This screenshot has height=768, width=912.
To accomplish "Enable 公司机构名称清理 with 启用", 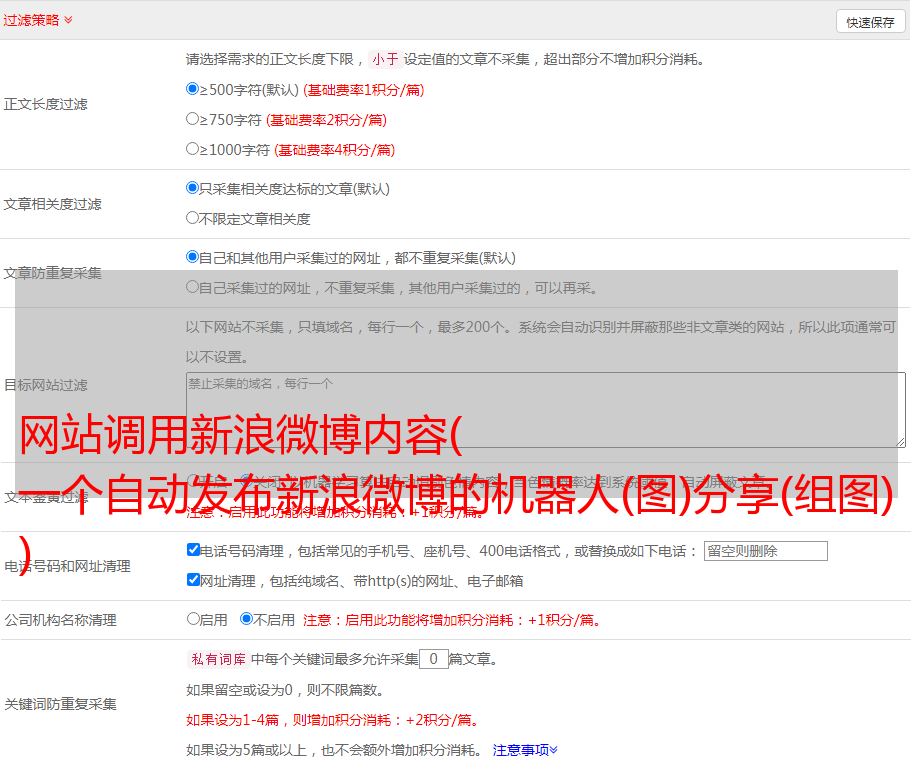I will 193,619.
